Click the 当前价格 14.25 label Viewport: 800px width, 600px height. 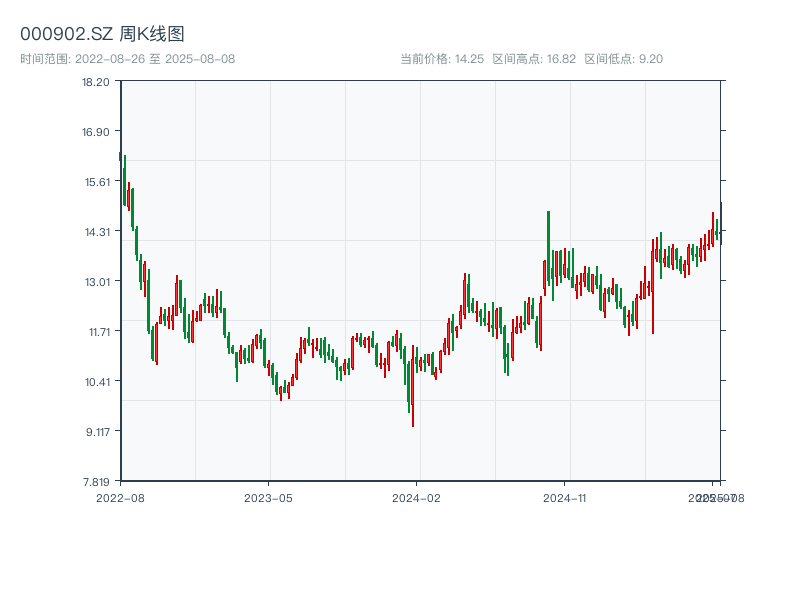point(442,59)
